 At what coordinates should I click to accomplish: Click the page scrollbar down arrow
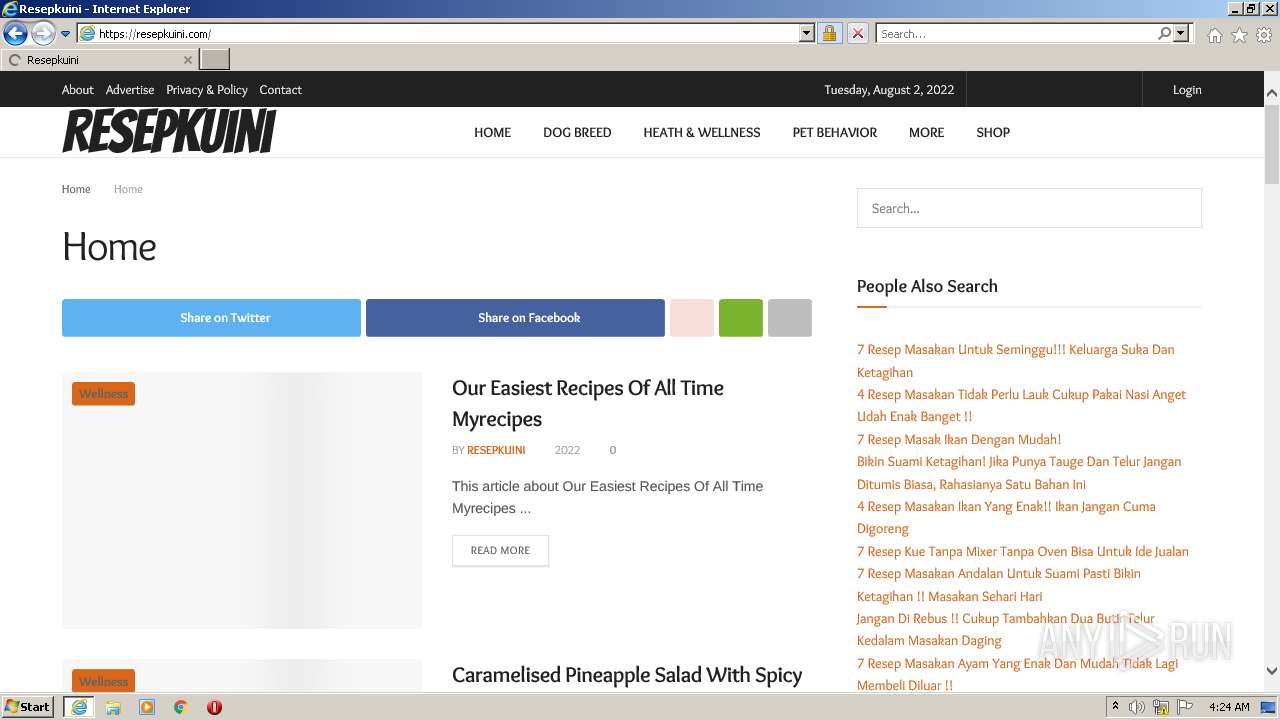(x=1271, y=671)
